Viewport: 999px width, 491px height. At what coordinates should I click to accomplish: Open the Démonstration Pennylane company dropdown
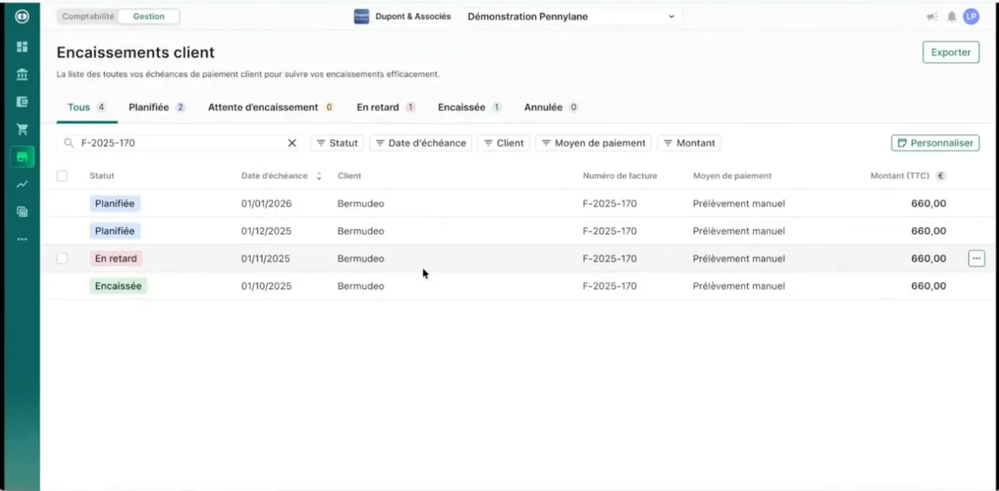pos(572,17)
